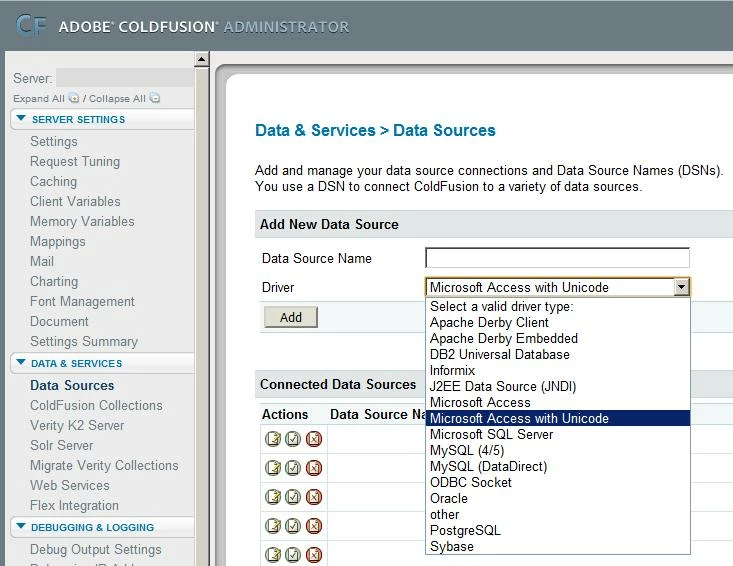Viewport: 733px width, 566px height.
Task: Delete the fourth connected data source
Action: click(314, 526)
